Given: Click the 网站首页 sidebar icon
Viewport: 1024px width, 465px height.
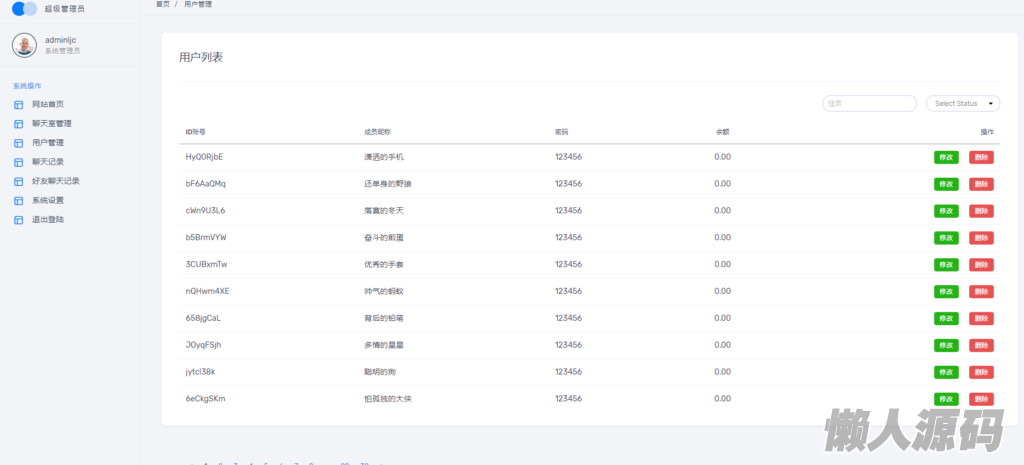Looking at the screenshot, I should coord(18,105).
